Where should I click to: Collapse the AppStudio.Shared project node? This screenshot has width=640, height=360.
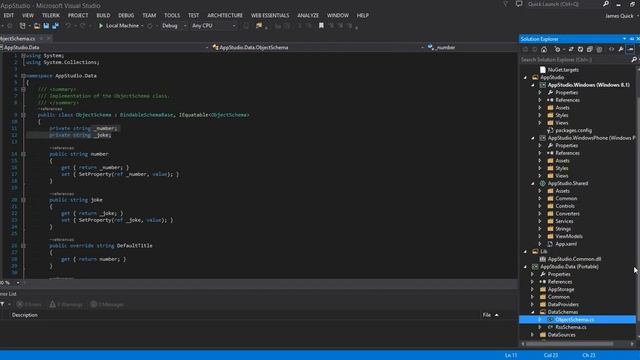coord(533,184)
